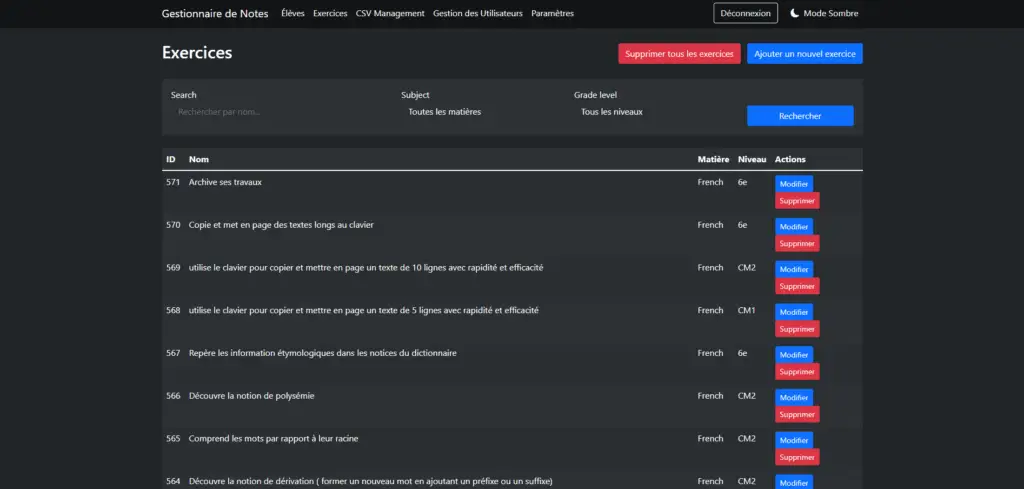
Task: Click the Niveau column header
Action: 752,159
